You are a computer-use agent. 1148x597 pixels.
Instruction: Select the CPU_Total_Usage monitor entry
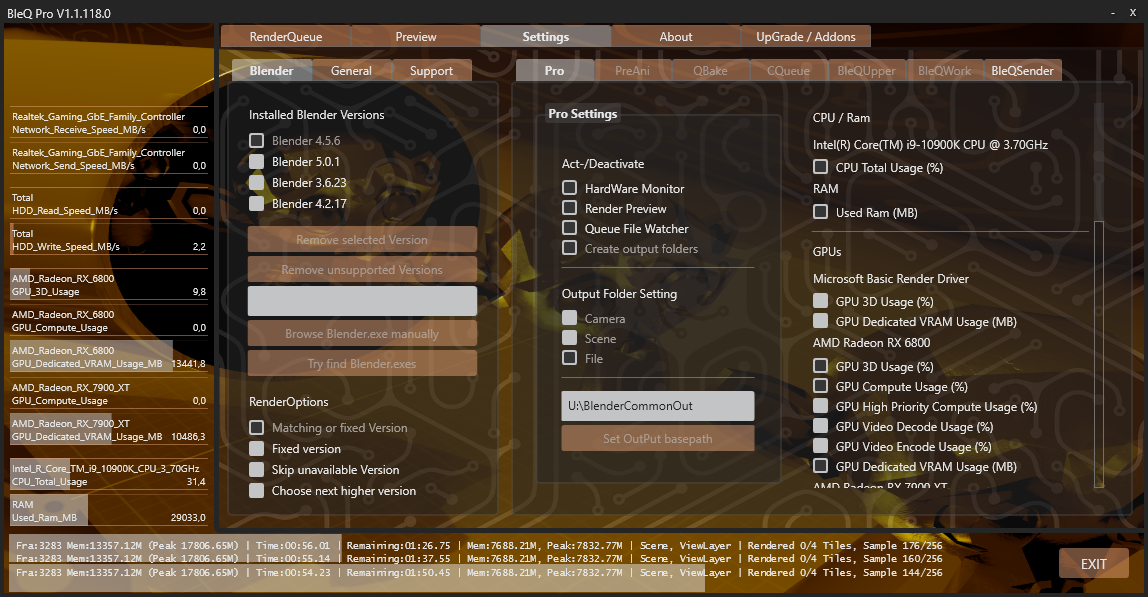[109, 475]
